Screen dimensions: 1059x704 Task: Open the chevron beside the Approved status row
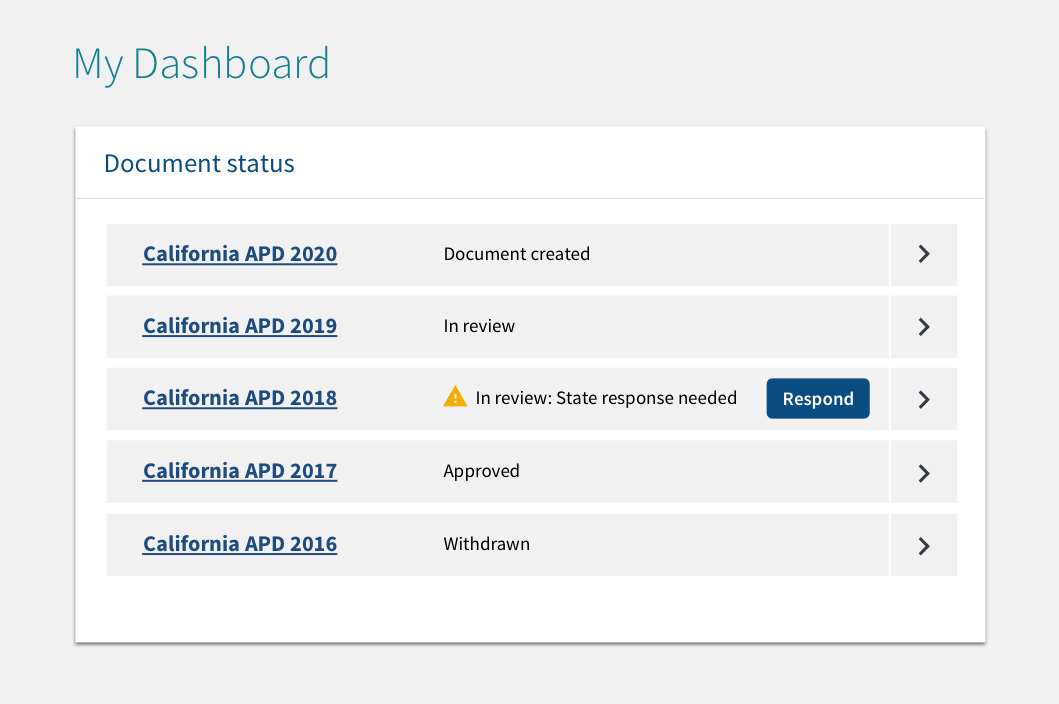click(923, 471)
